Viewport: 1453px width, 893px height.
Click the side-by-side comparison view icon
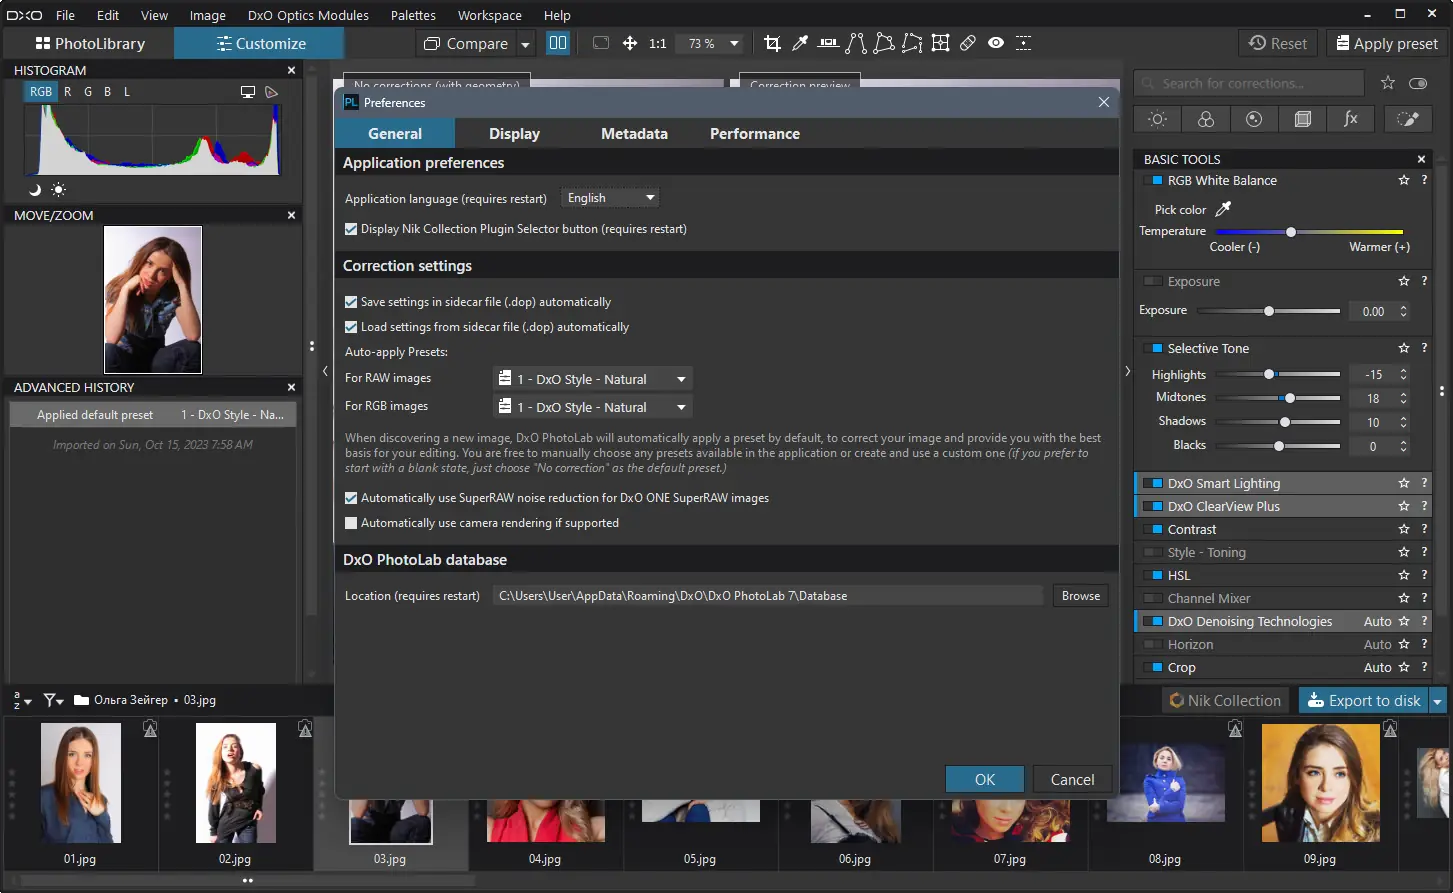558,43
